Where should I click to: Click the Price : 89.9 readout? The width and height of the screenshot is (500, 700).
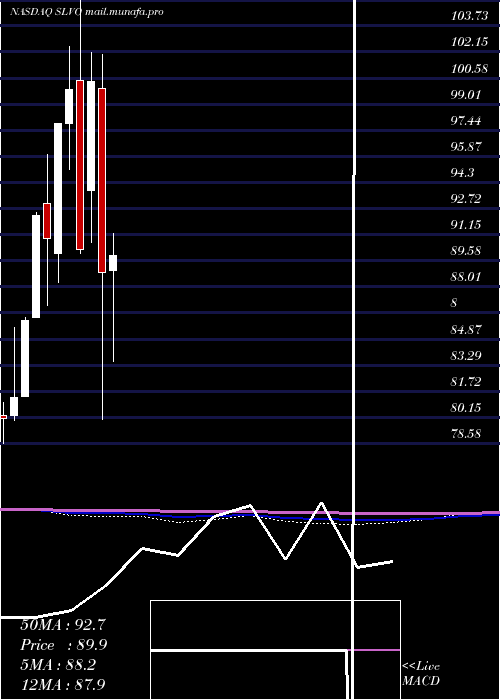click(64, 645)
